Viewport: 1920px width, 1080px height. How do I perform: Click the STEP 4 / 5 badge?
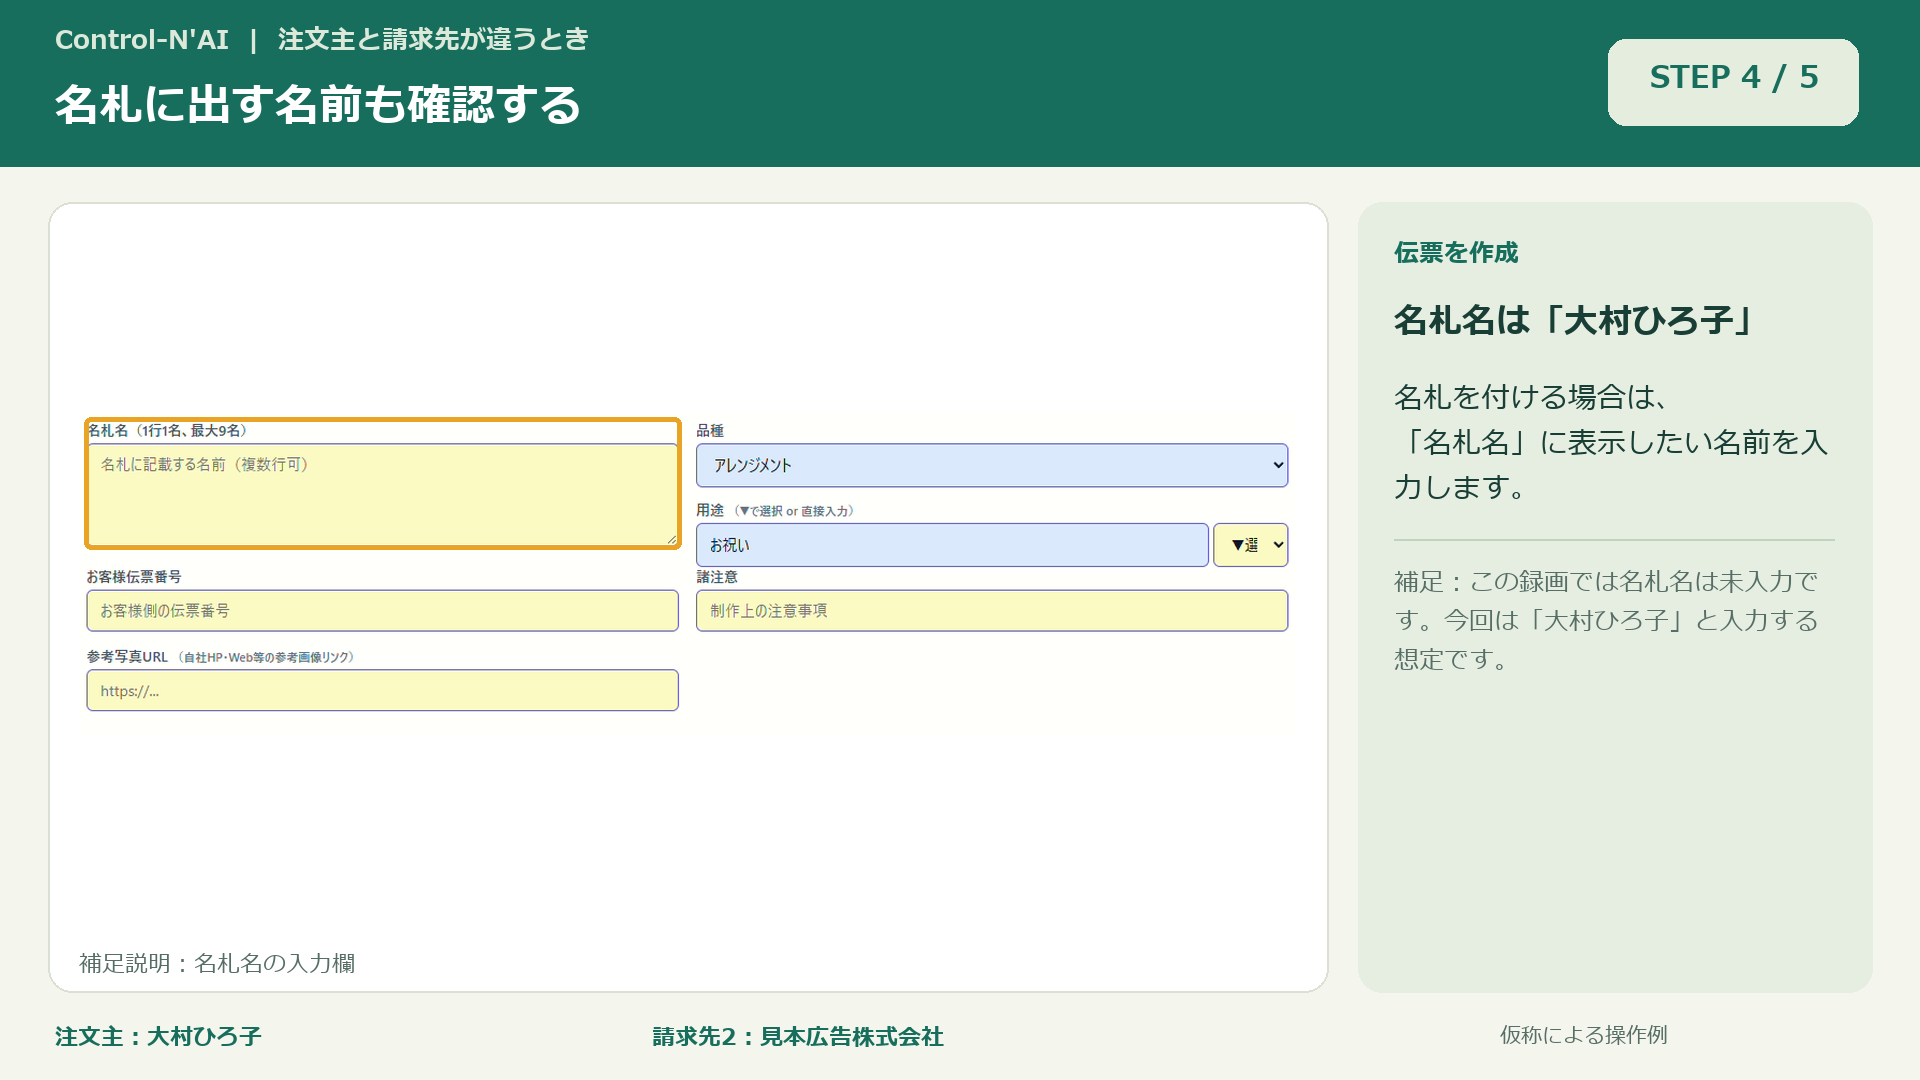click(1733, 82)
